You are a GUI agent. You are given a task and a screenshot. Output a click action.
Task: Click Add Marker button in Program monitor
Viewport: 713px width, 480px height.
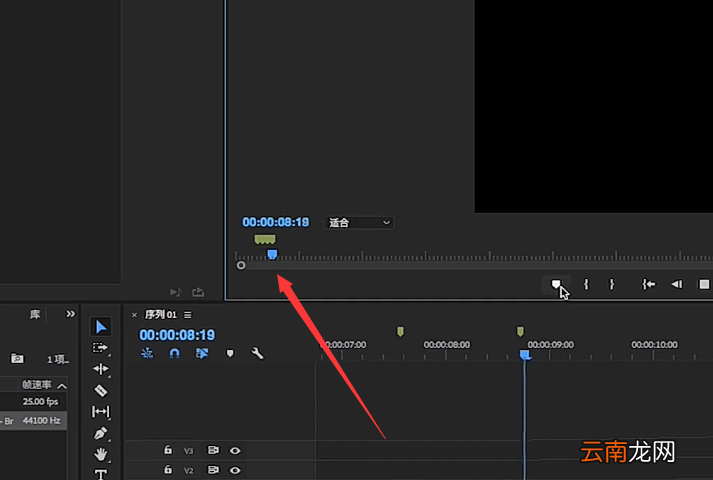coord(556,285)
